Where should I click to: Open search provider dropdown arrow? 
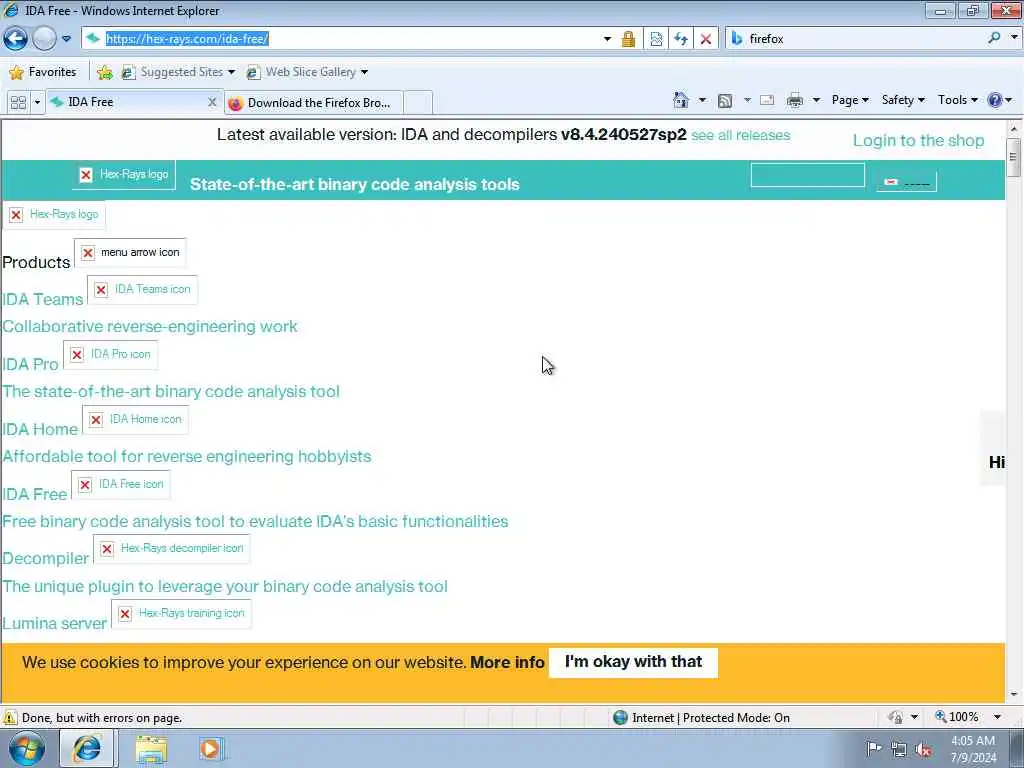tap(1014, 38)
